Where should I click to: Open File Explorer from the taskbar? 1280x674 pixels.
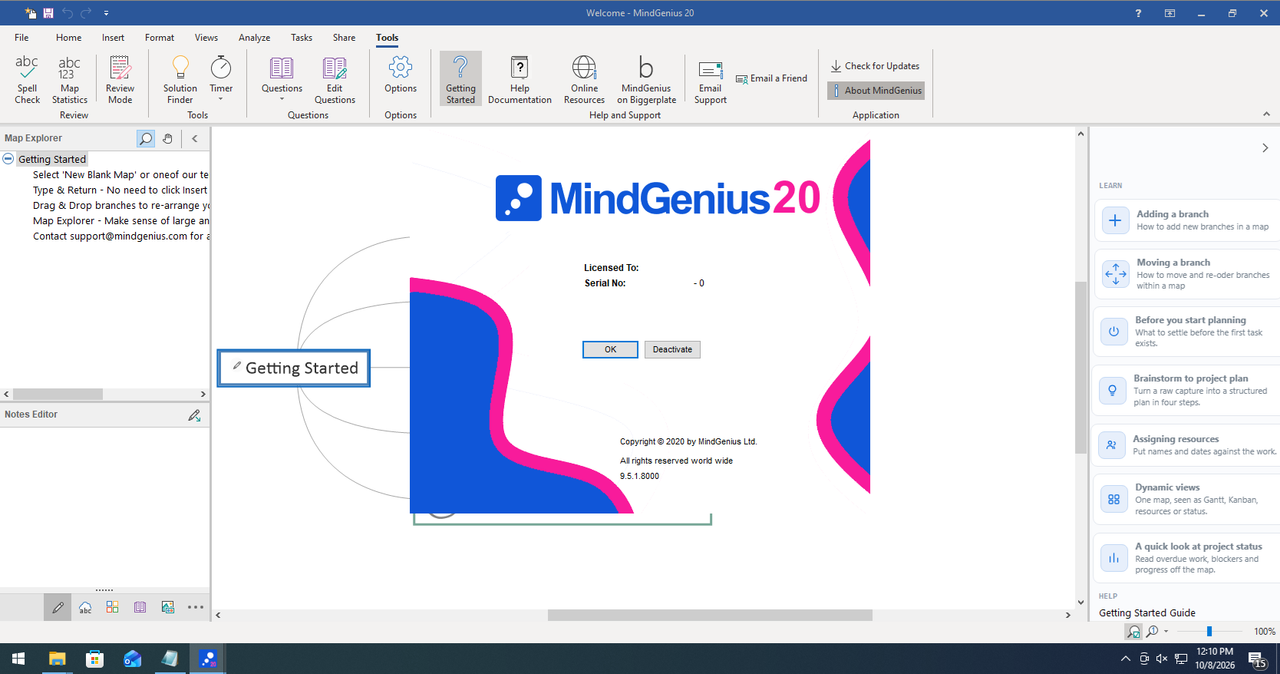coord(58,659)
